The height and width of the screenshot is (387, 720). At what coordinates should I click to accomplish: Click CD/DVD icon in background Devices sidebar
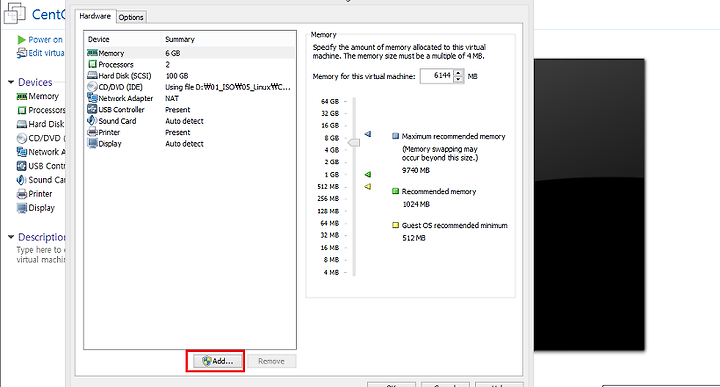(x=22, y=138)
